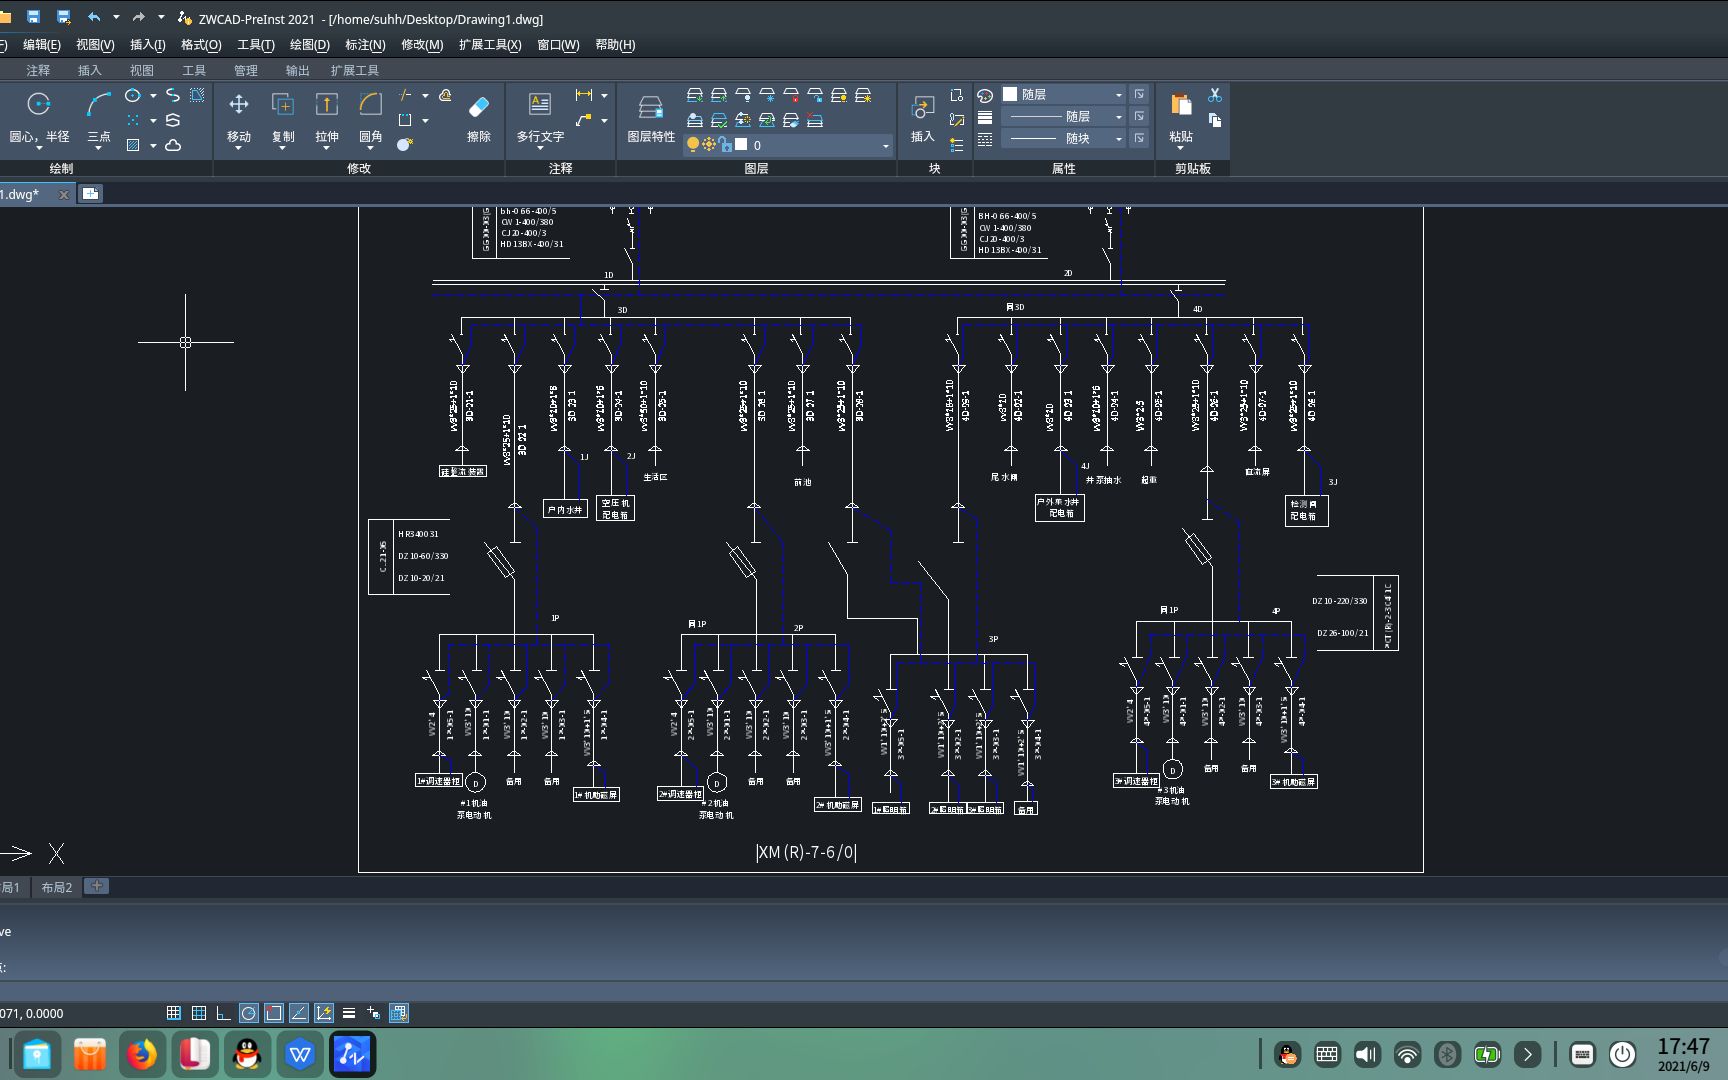Image resolution: width=1728 pixels, height=1080 pixels.
Task: Open the linetype dropdown showing 随层
Action: pos(1063,117)
